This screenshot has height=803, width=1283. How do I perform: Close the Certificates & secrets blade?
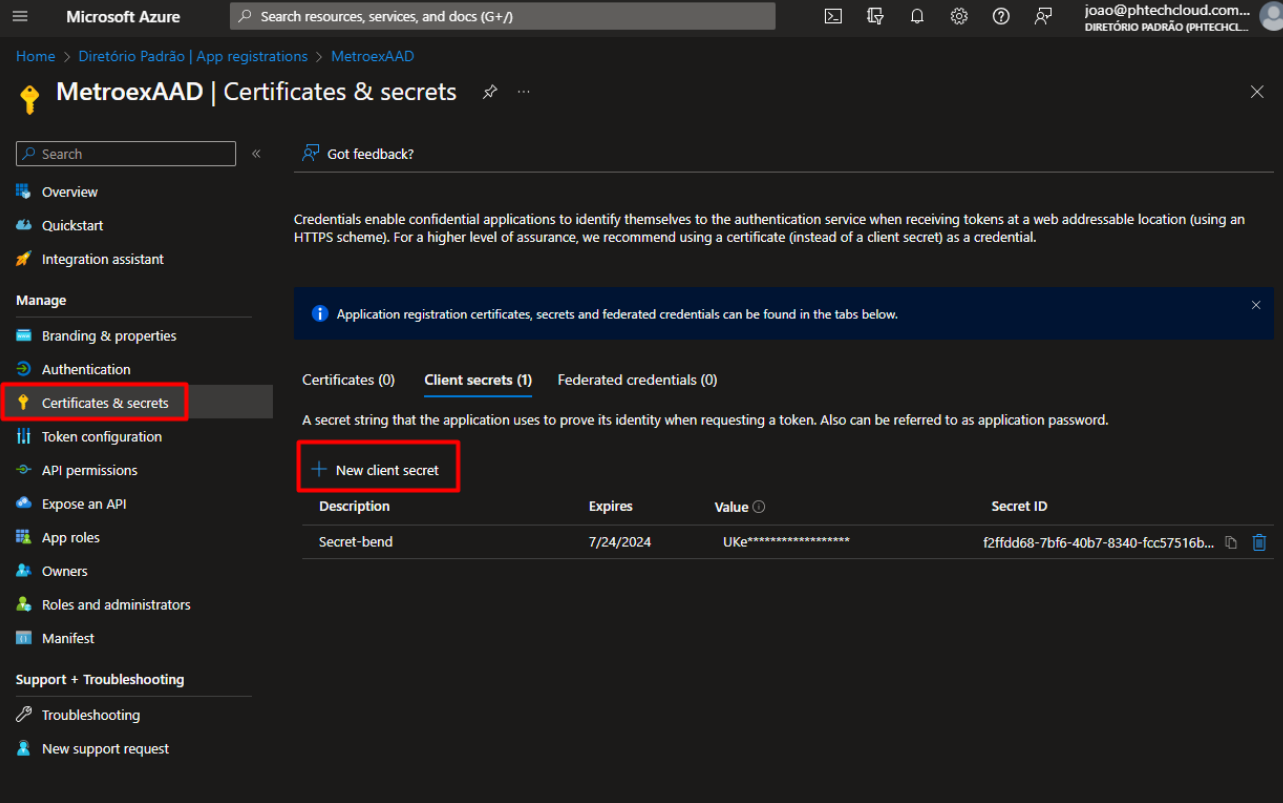(1257, 92)
